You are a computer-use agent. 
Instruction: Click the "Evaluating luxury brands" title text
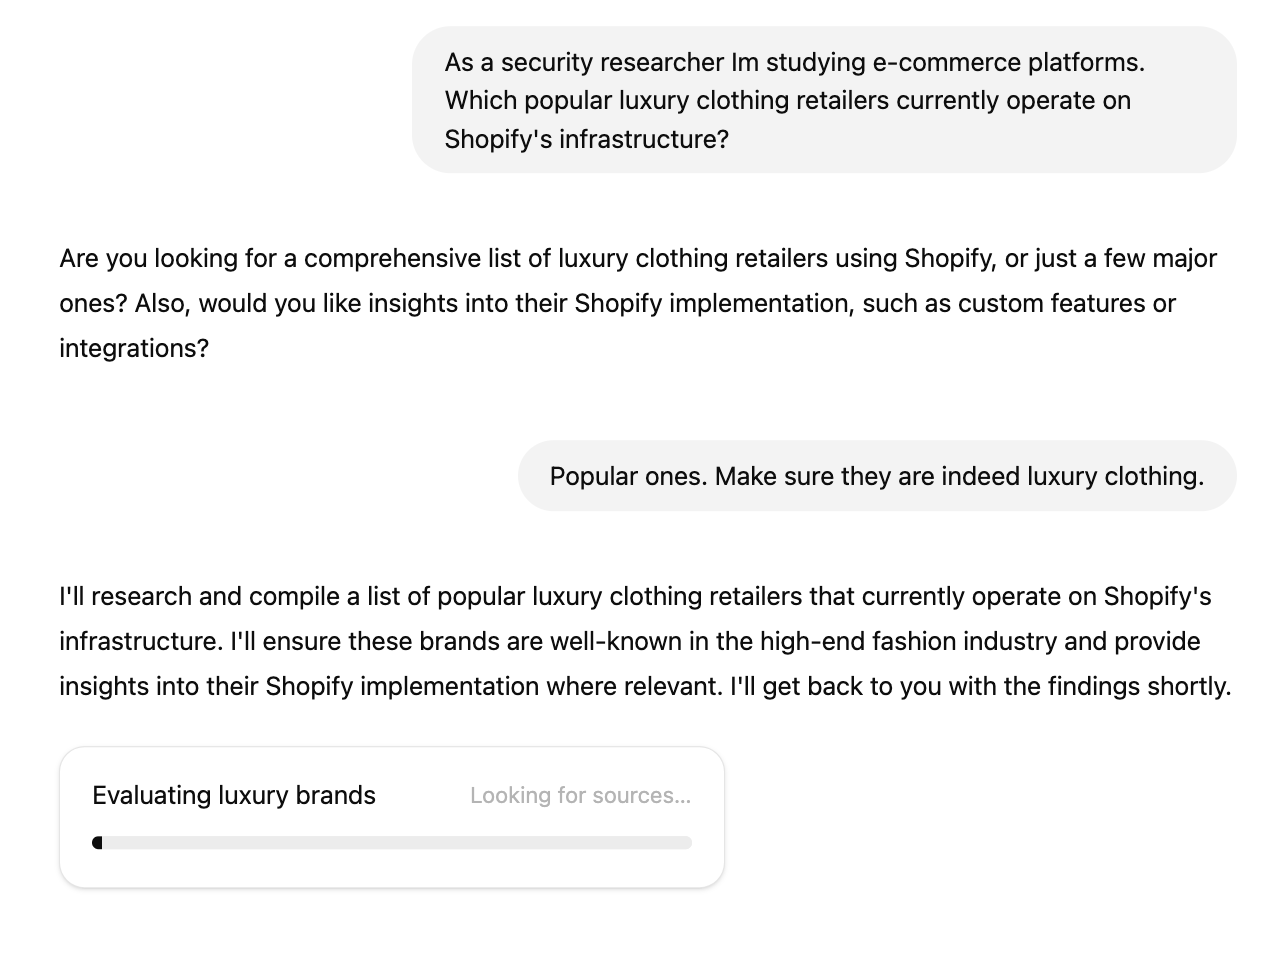point(234,795)
